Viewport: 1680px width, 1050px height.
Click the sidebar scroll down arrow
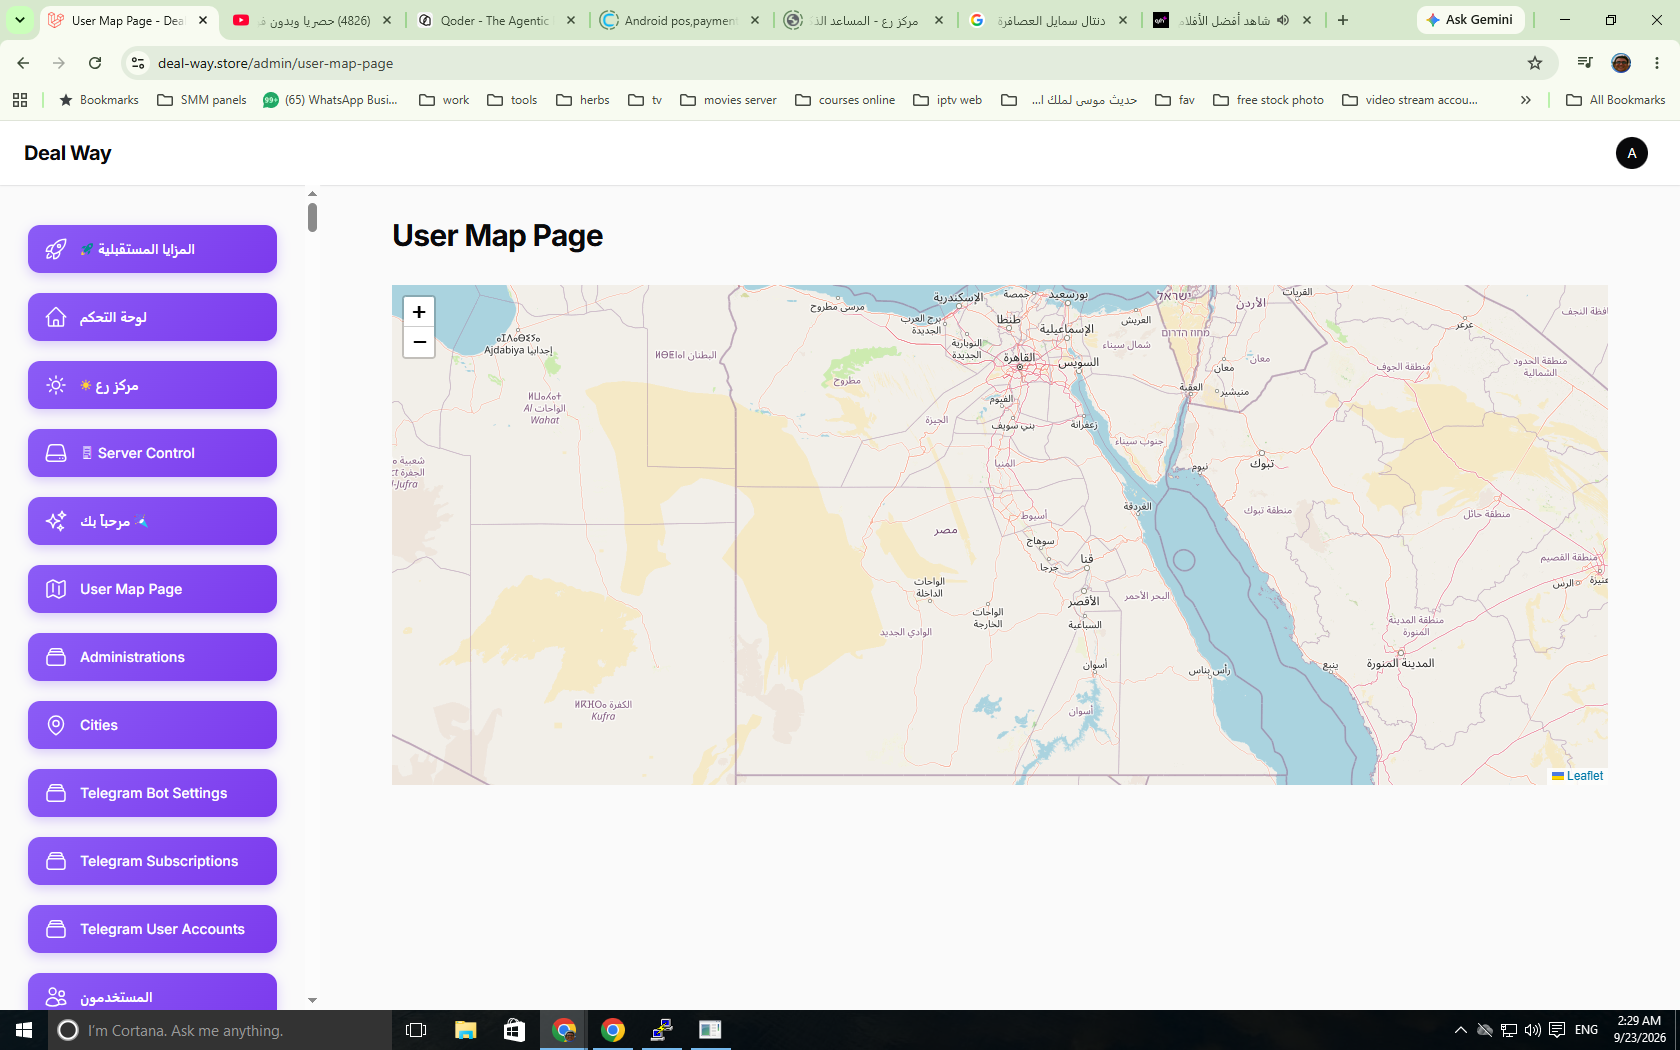(x=312, y=1000)
